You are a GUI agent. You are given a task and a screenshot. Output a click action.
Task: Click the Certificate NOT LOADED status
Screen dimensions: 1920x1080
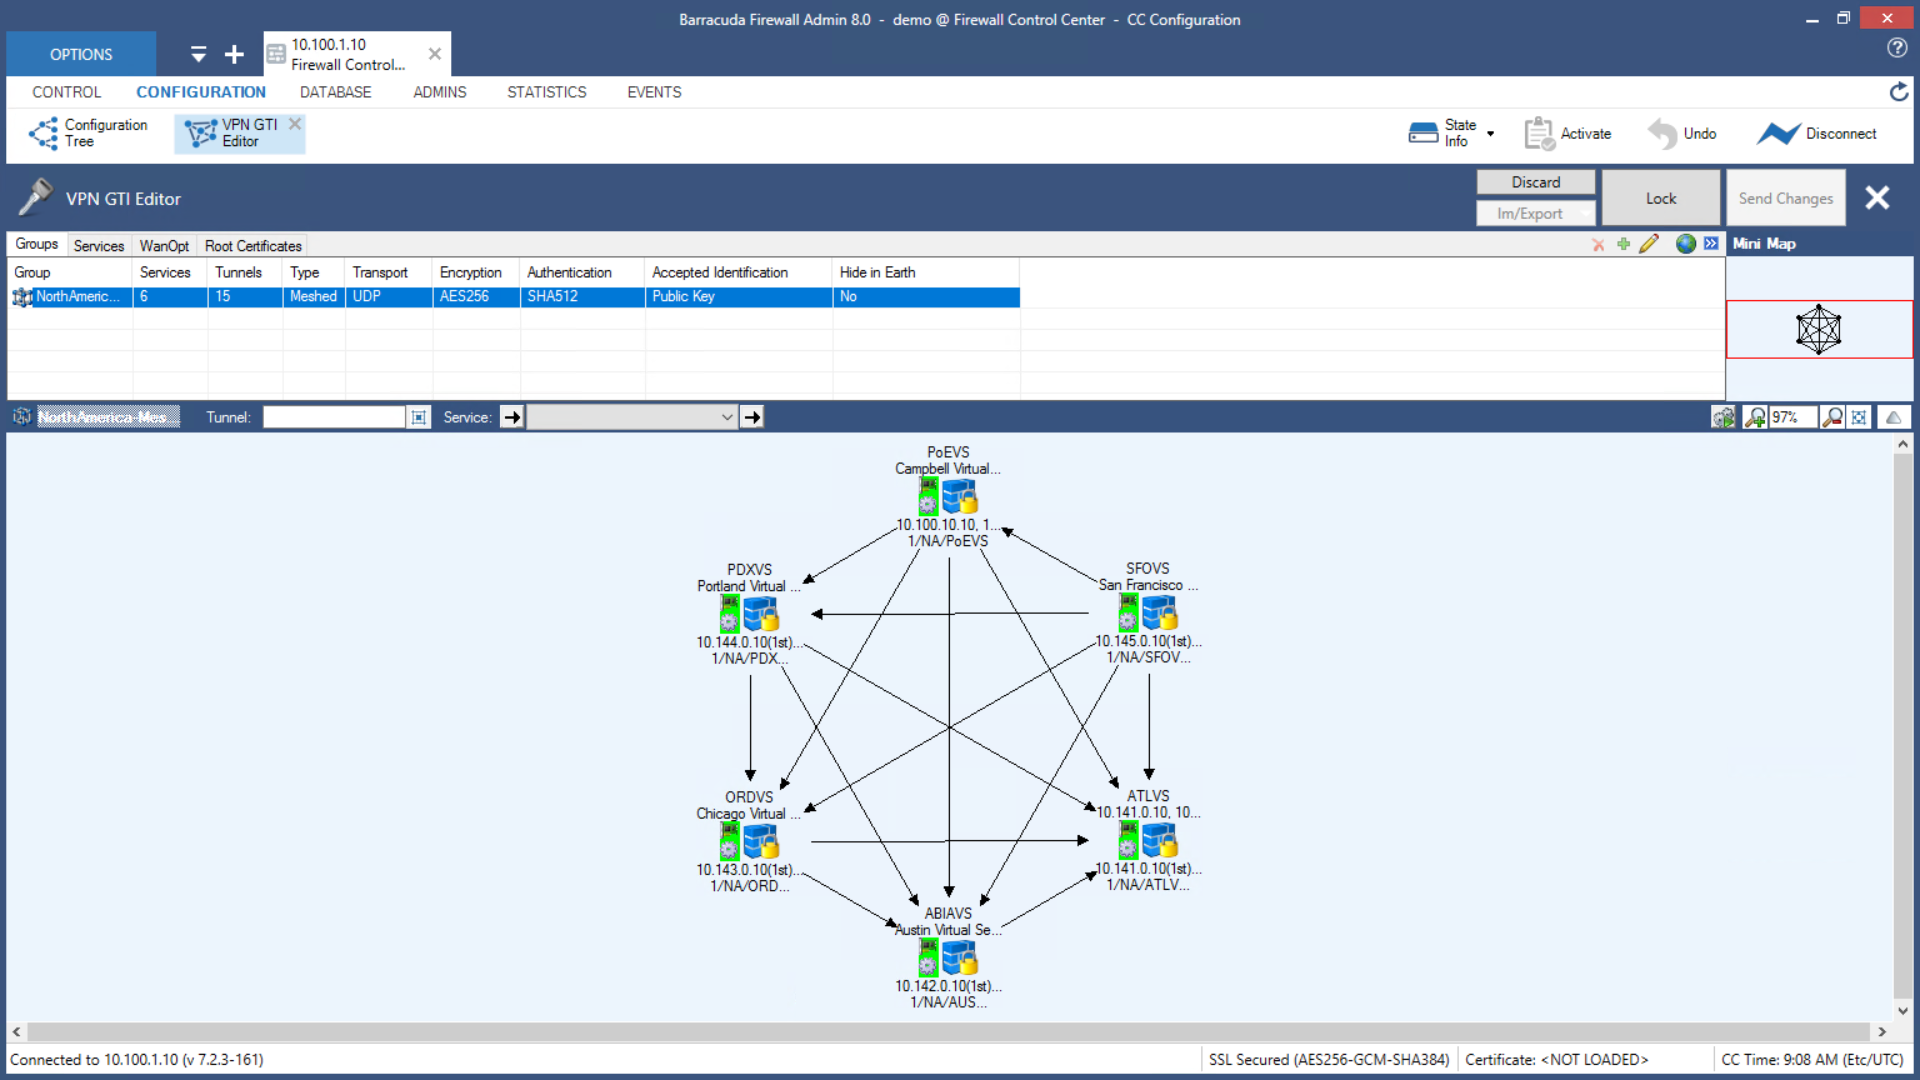click(x=1556, y=1059)
